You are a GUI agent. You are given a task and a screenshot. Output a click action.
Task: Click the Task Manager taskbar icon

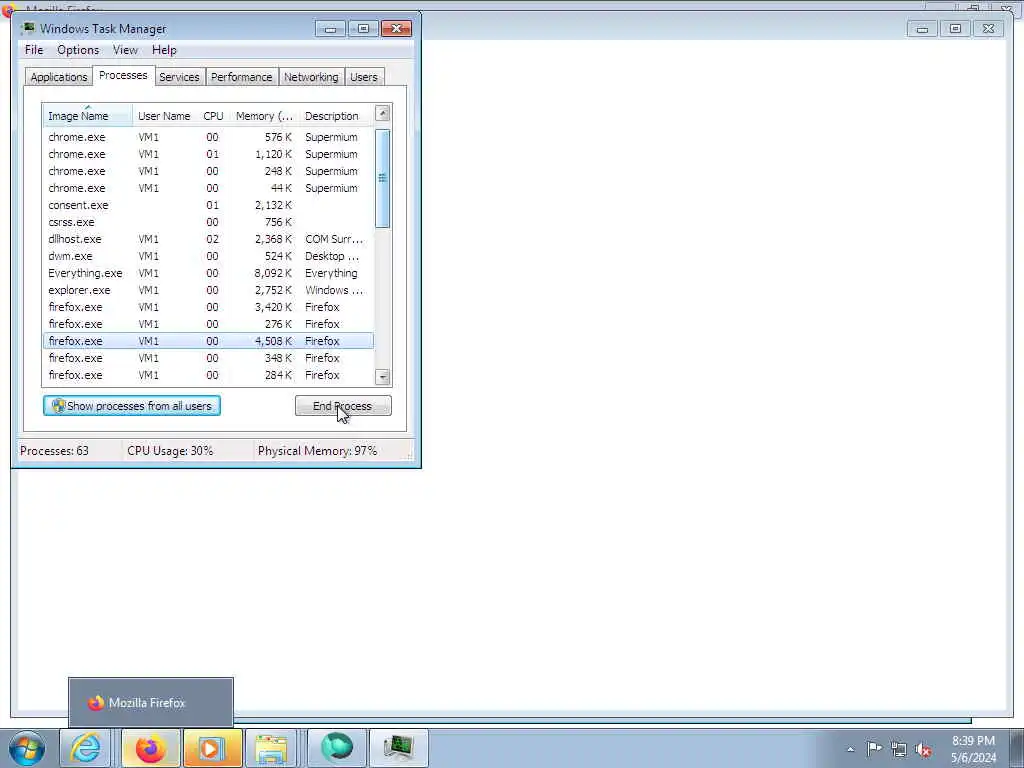pos(398,748)
